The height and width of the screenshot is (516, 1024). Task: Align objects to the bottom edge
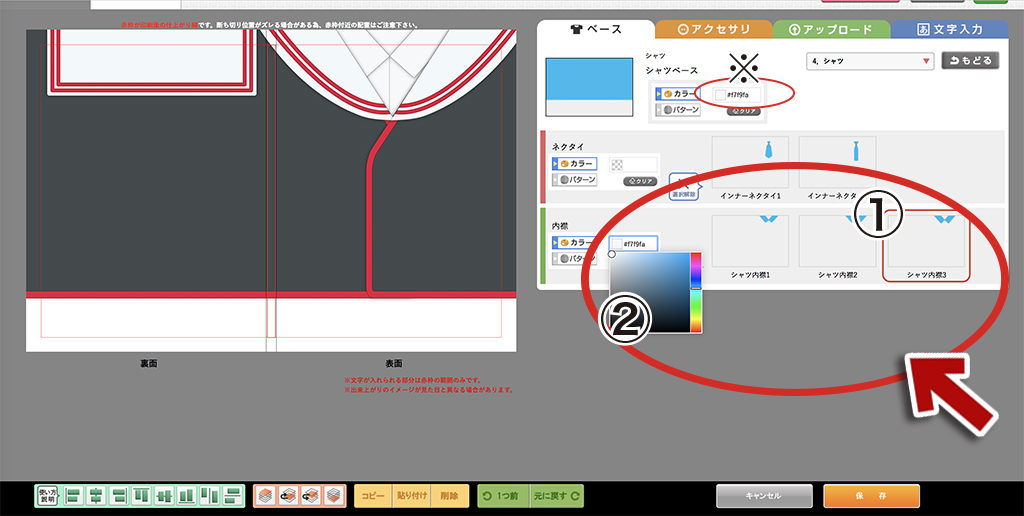[x=187, y=495]
